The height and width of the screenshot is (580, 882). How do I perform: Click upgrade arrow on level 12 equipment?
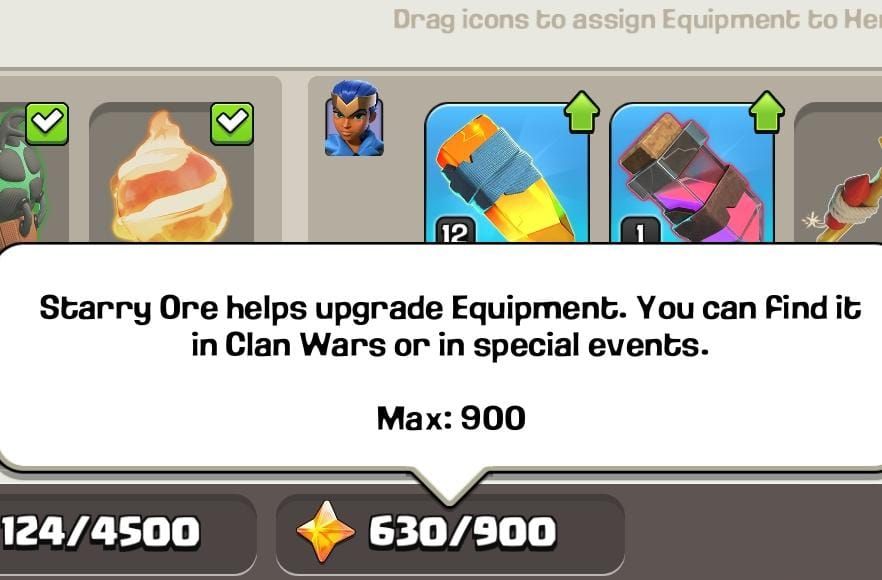click(582, 112)
